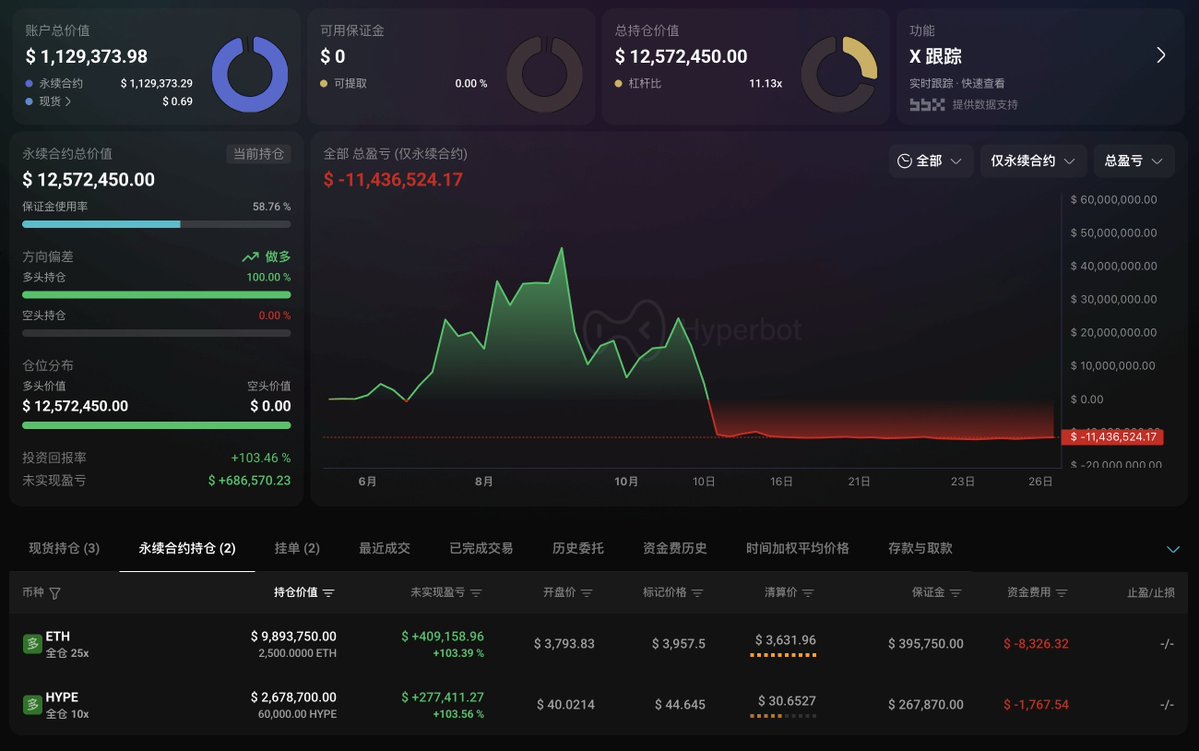This screenshot has height=751, width=1199.
Task: Sort by 资金费用 column icon
Action: pyautogui.click(x=1061, y=593)
